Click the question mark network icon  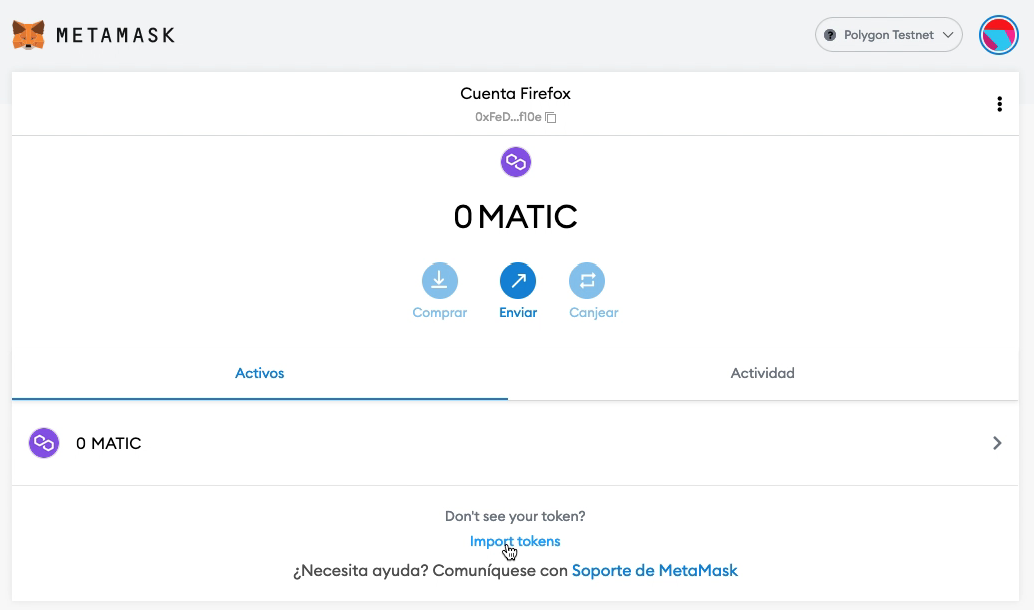click(x=830, y=35)
